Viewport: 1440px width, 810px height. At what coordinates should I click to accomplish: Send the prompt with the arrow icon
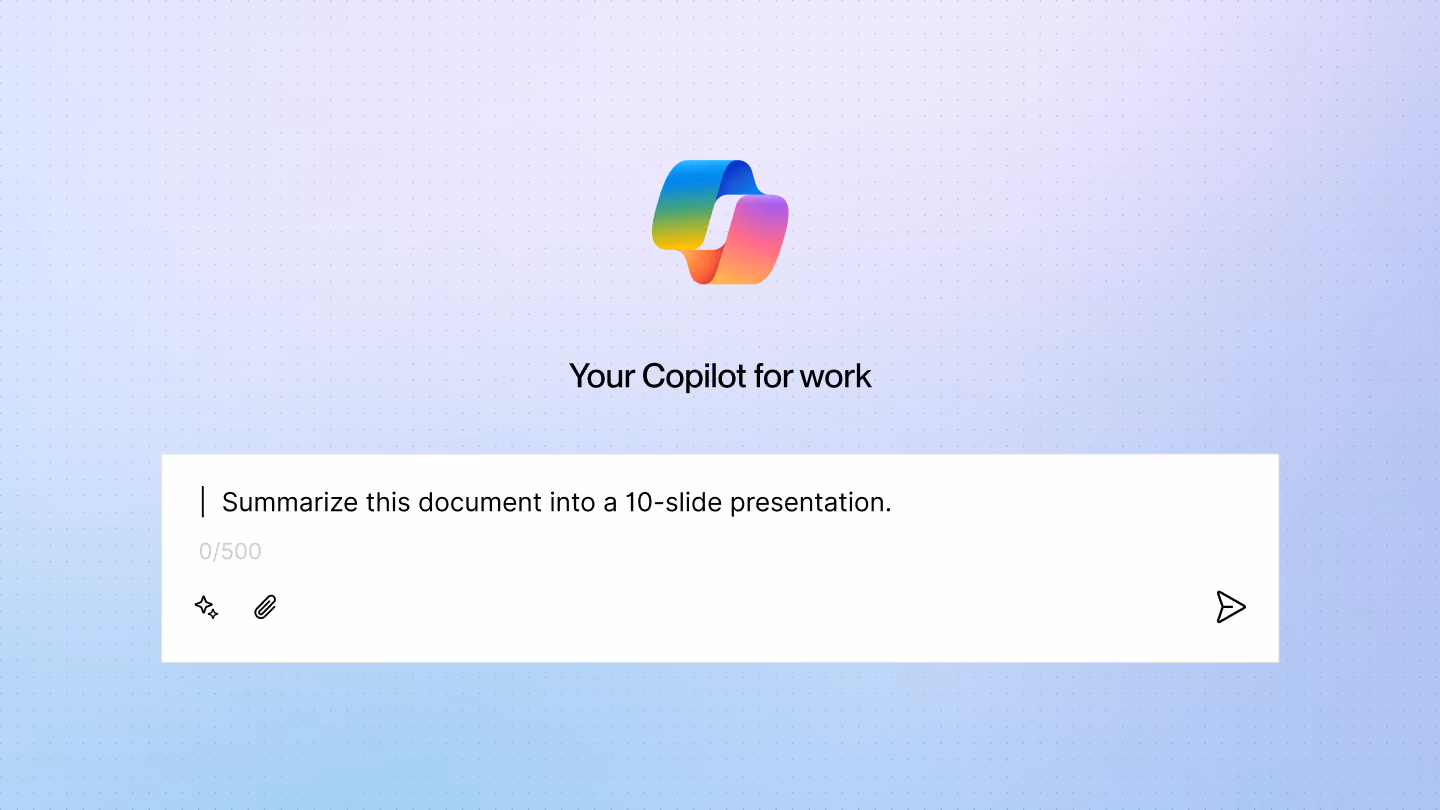1231,607
